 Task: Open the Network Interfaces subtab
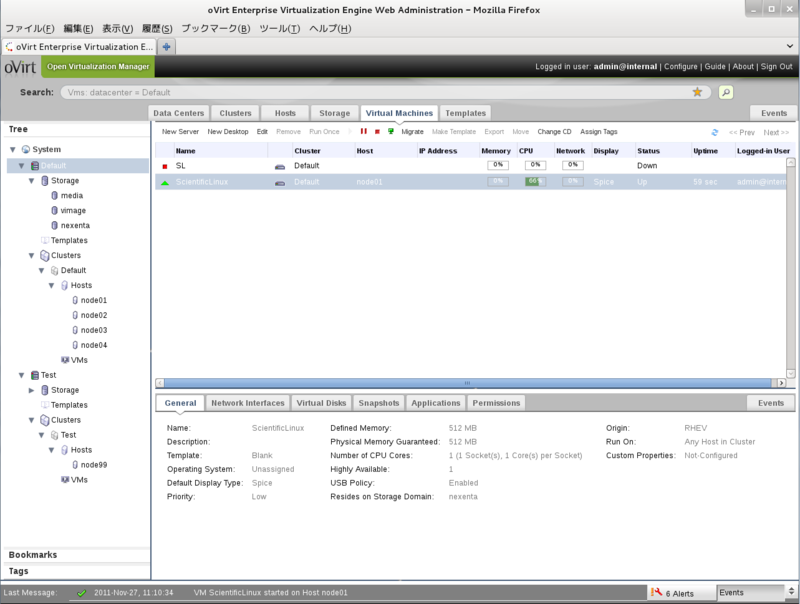(x=248, y=403)
